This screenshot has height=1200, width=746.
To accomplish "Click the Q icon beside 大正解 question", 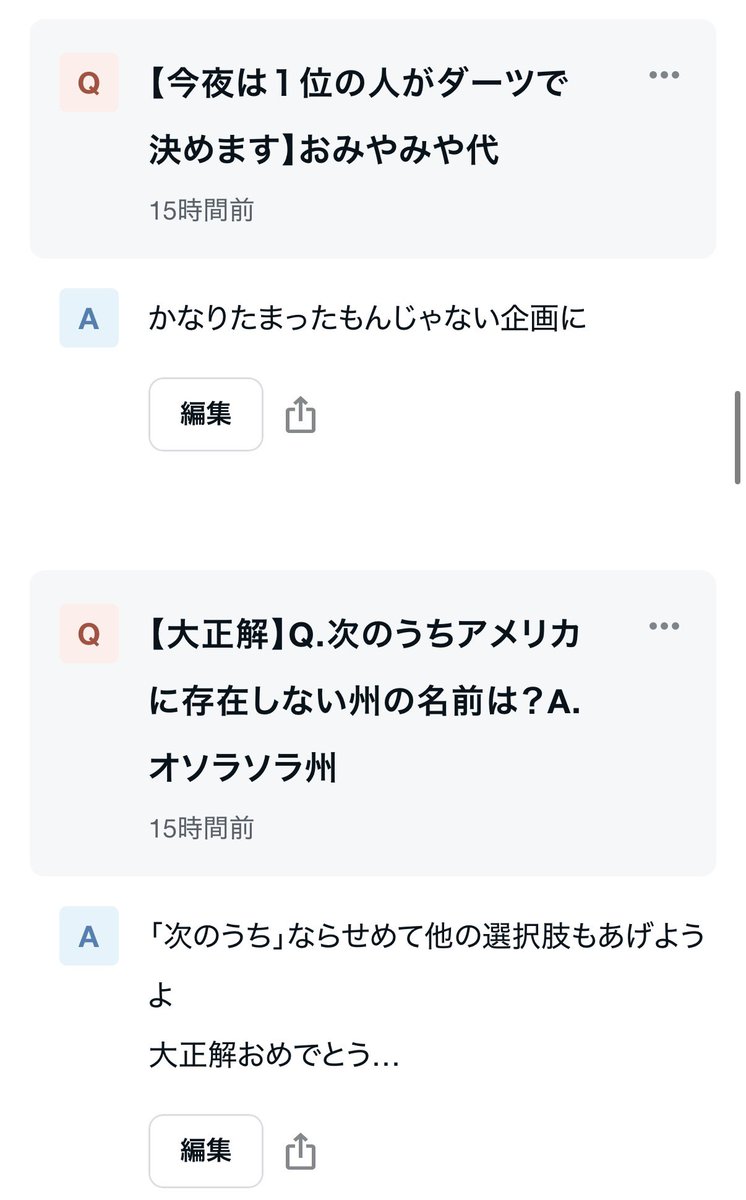I will [x=89, y=634].
